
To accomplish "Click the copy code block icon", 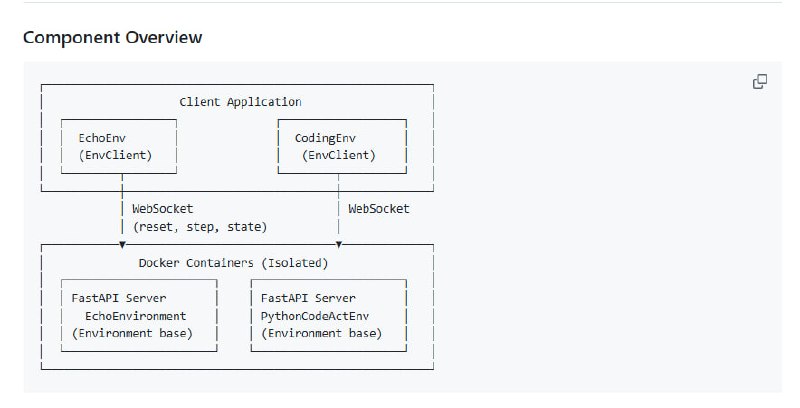I will (760, 82).
